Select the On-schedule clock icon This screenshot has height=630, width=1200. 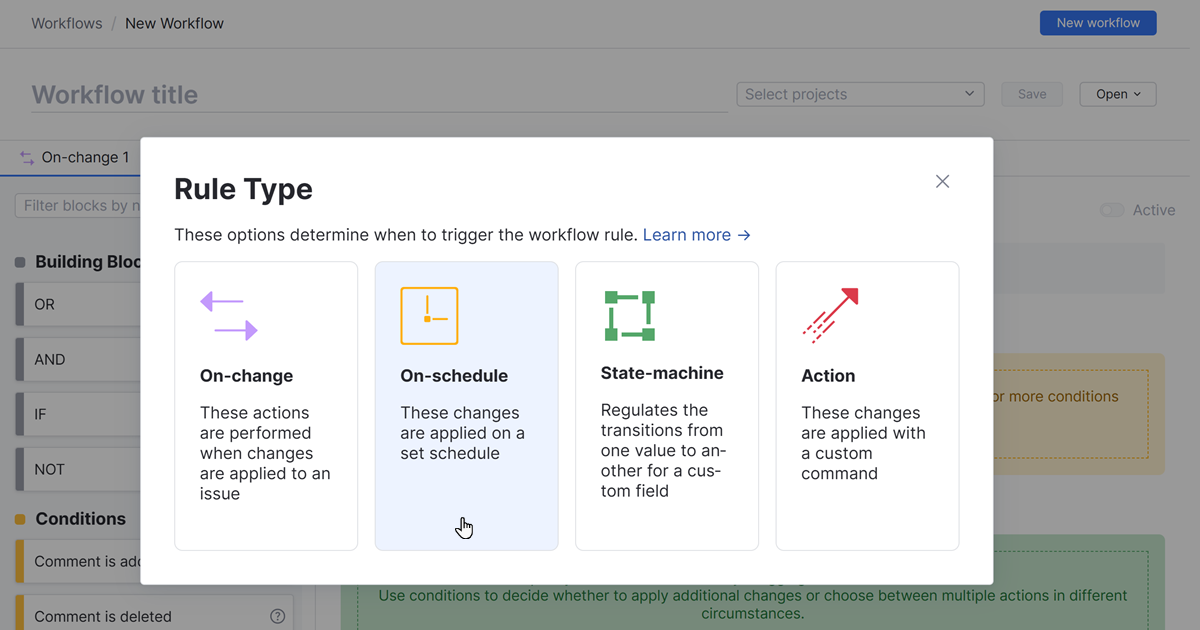[429, 315]
